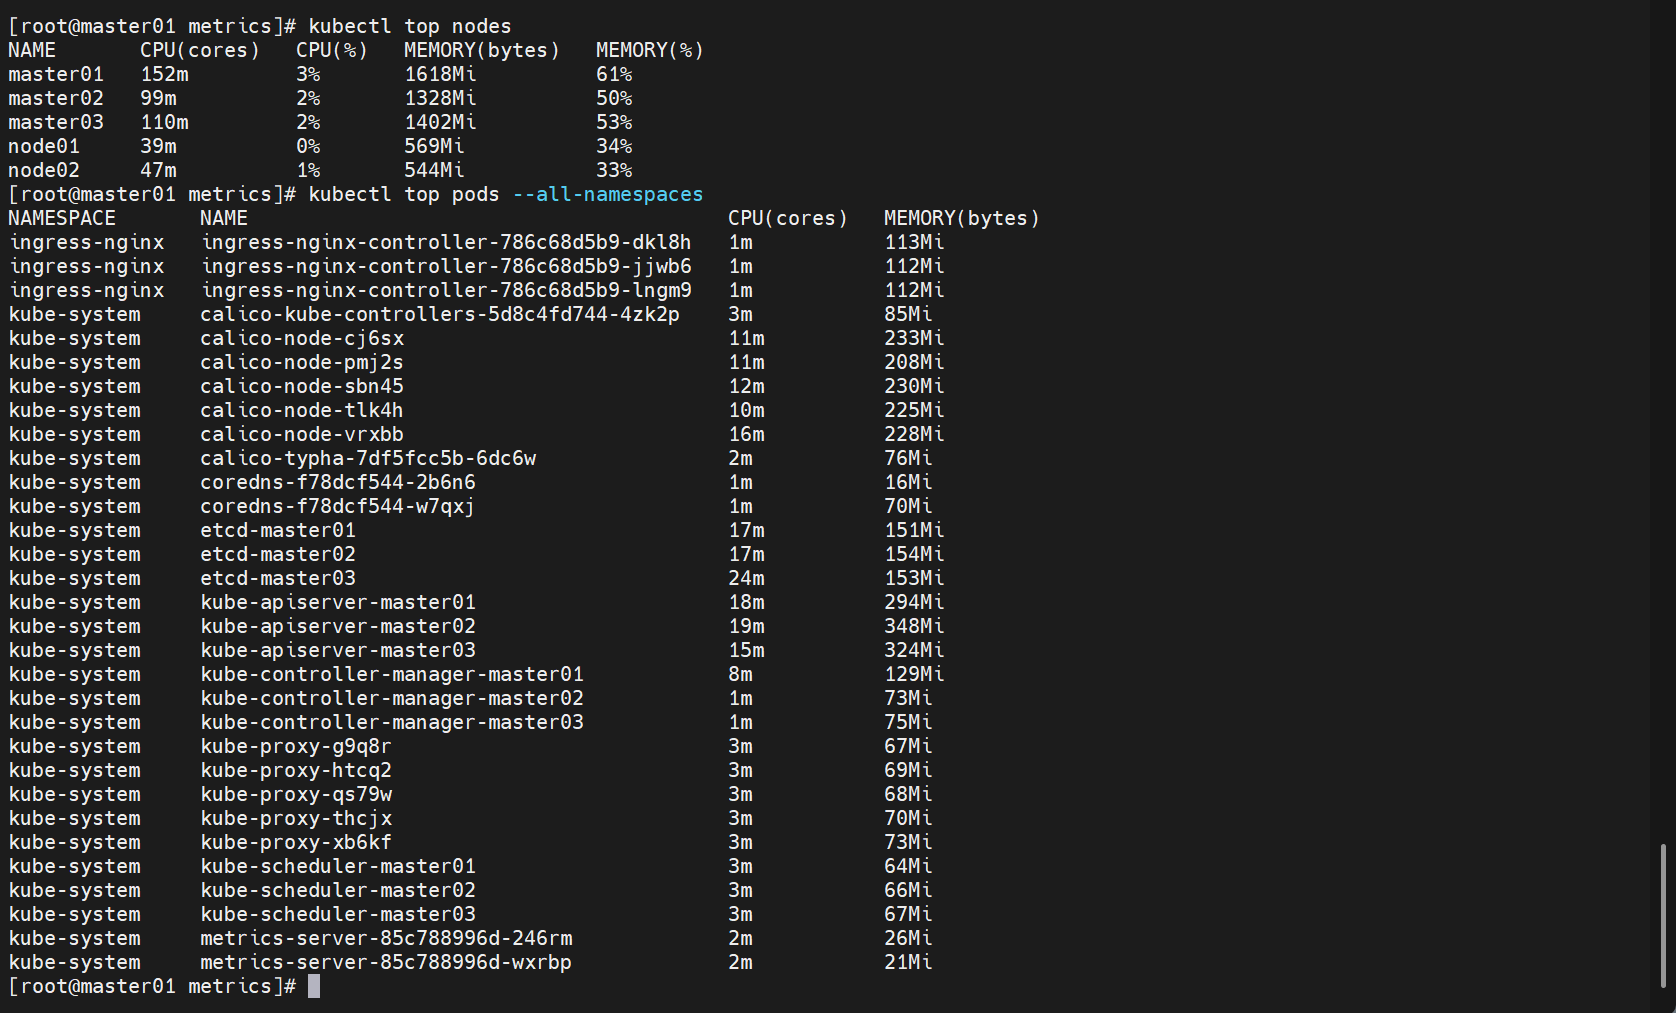Click the 348Mi pod memory value

[x=914, y=626]
